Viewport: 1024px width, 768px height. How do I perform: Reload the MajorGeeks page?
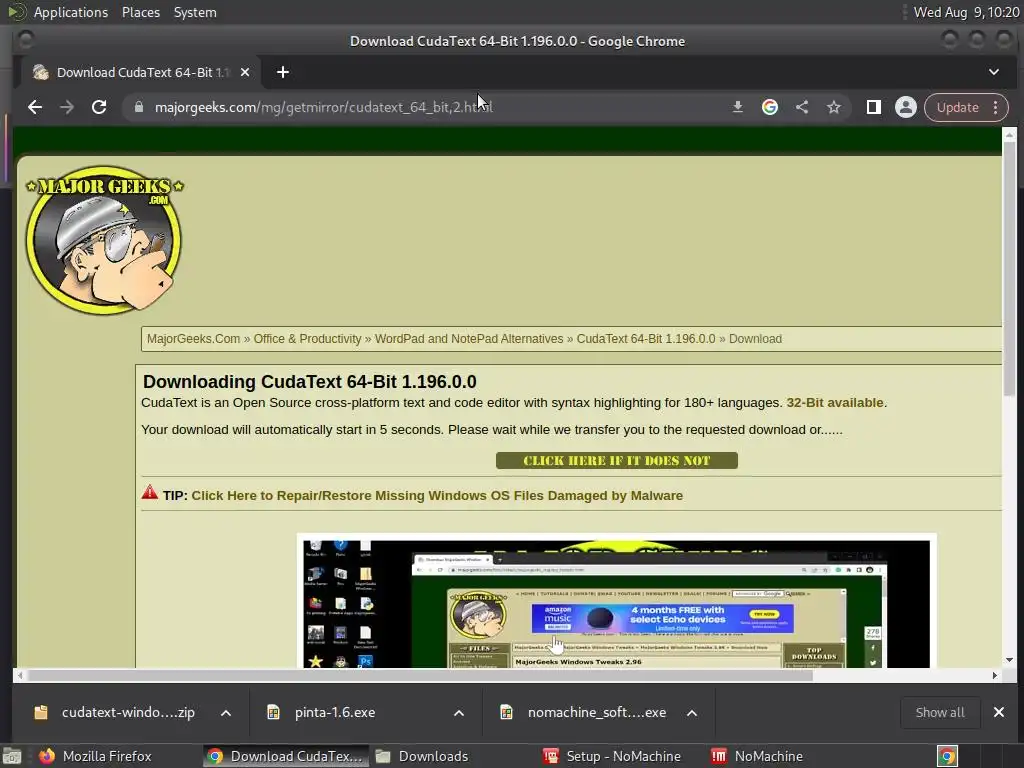[99, 107]
